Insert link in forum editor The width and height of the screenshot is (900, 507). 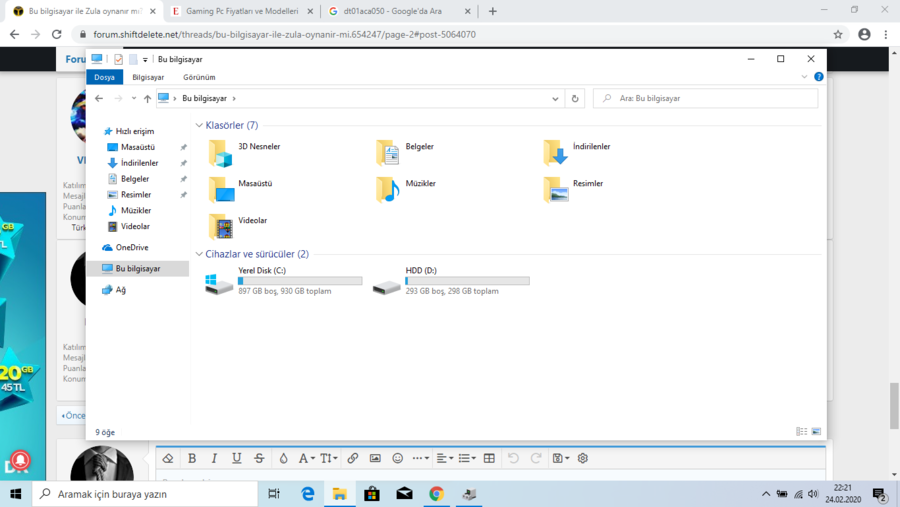352,458
